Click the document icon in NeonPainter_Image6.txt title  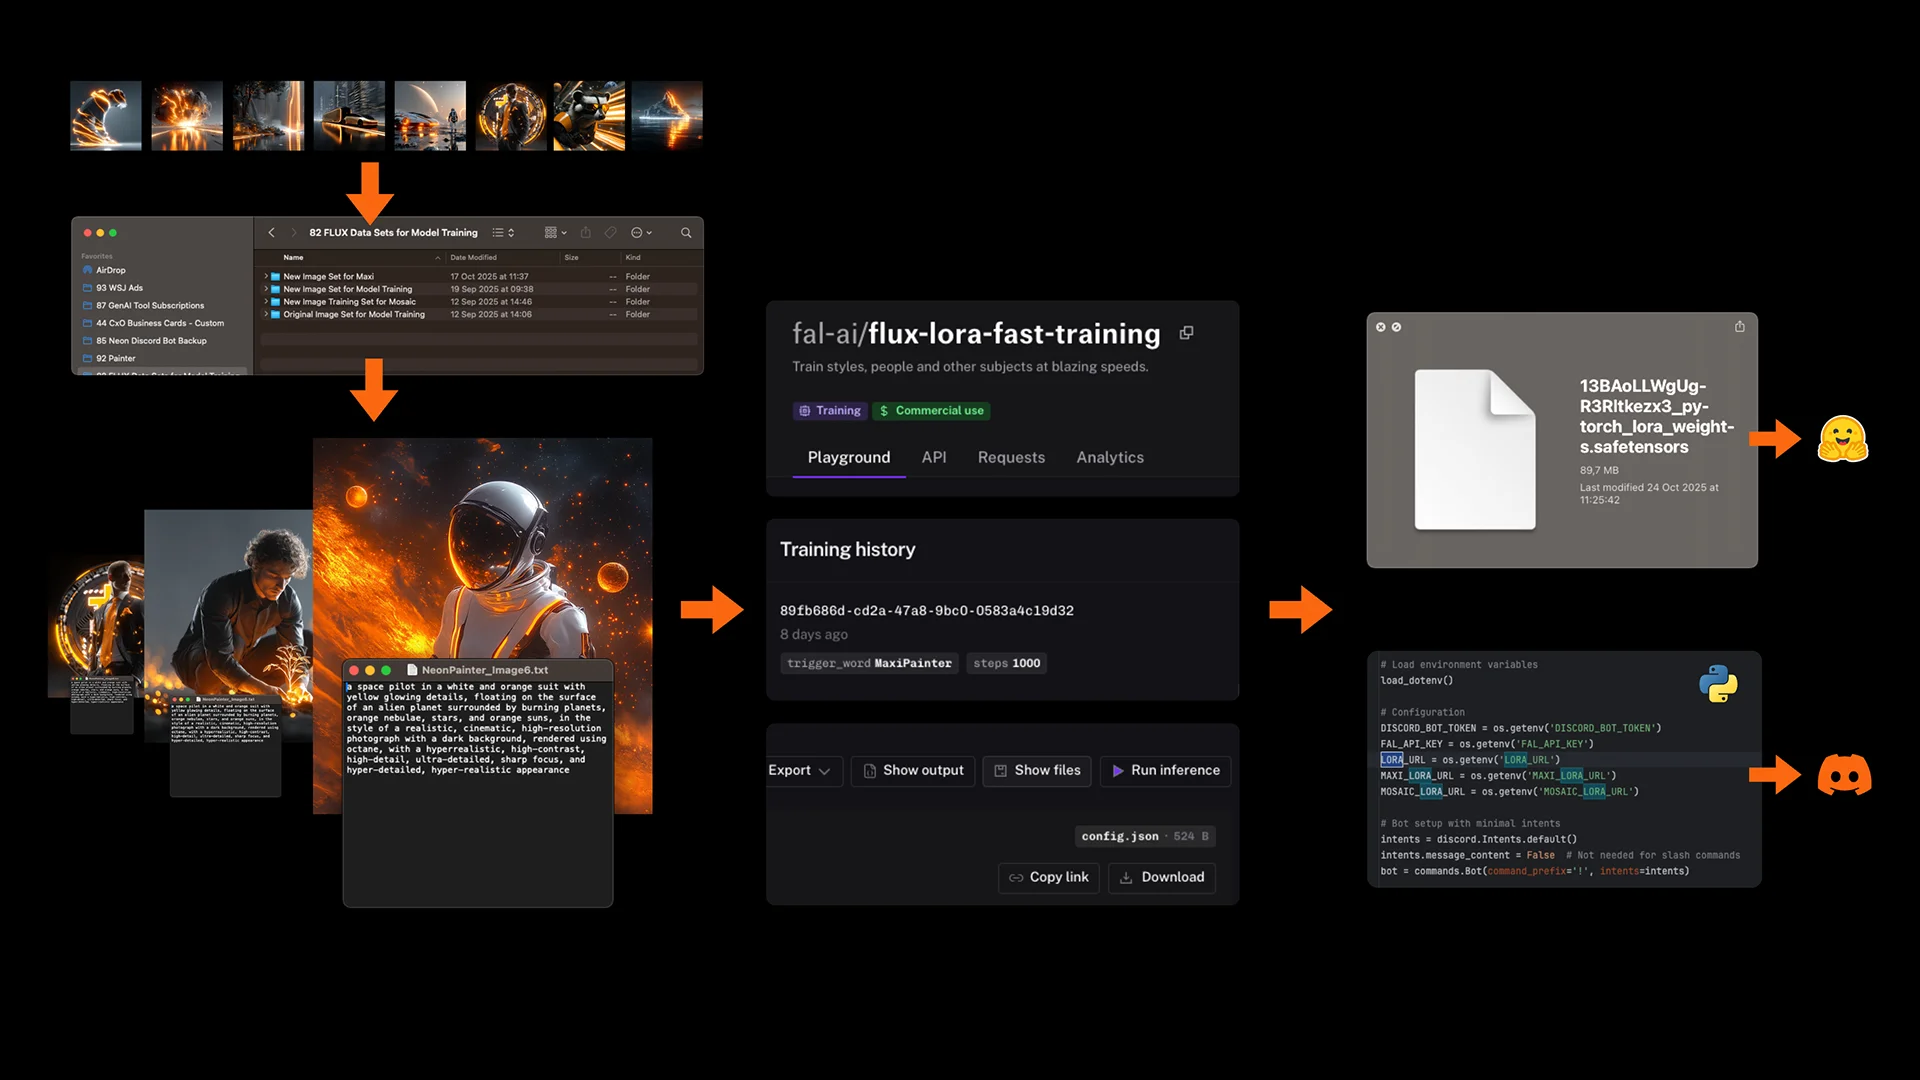pos(412,670)
